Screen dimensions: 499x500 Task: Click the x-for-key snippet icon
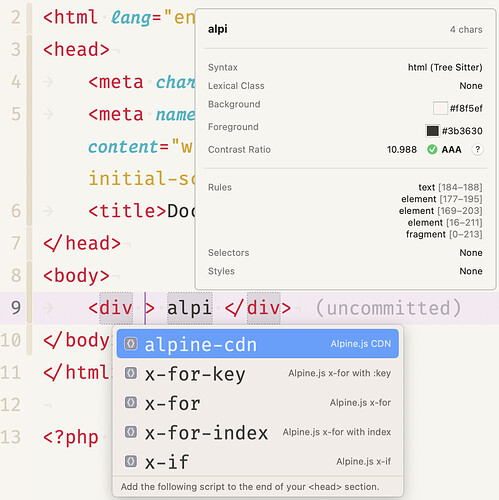coord(131,373)
